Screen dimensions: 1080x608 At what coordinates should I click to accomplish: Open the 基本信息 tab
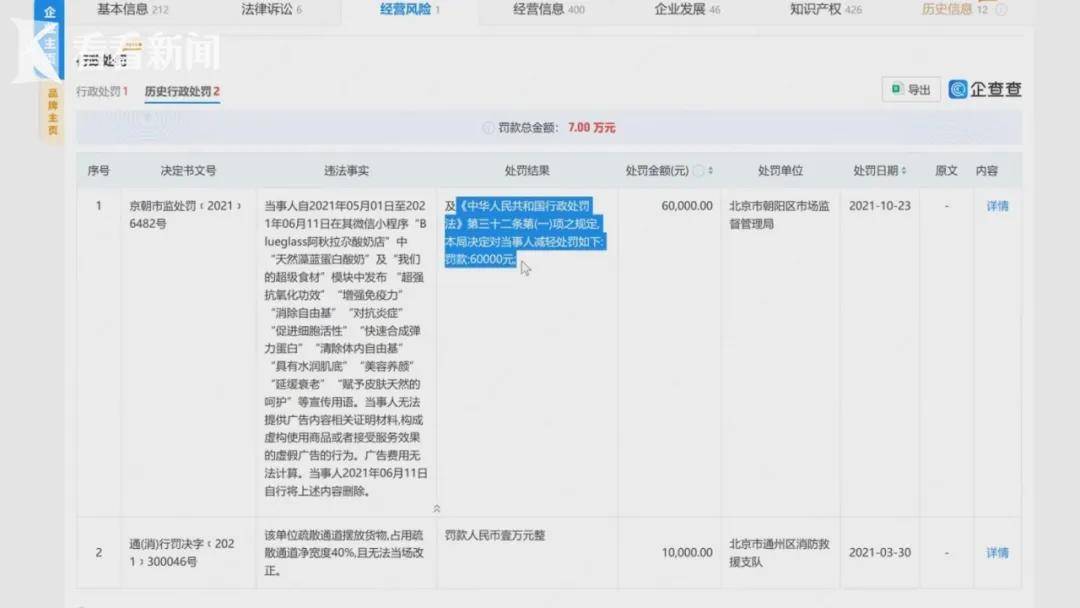click(x=124, y=9)
